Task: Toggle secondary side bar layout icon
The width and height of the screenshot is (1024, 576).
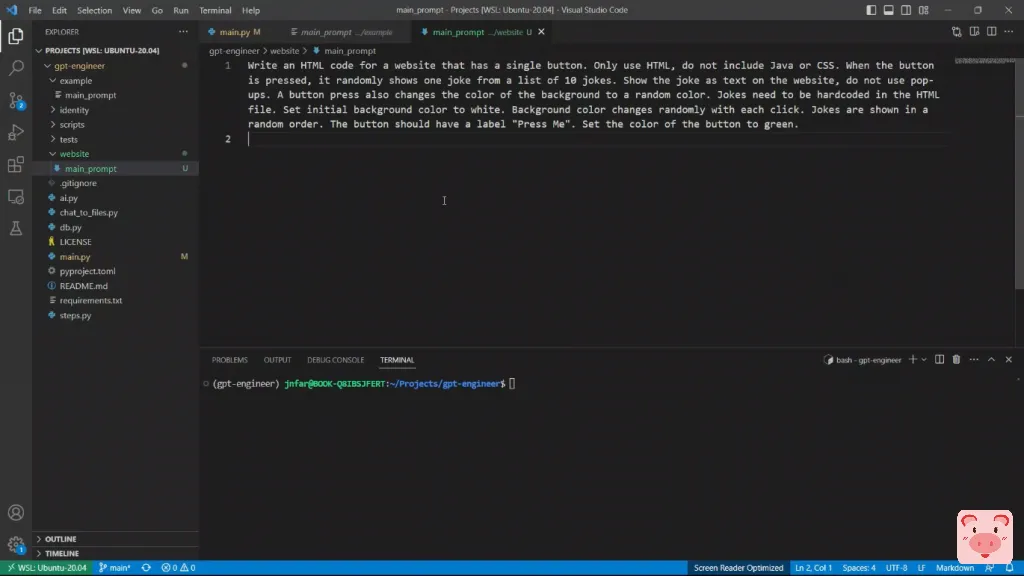Action: pyautogui.click(x=906, y=10)
